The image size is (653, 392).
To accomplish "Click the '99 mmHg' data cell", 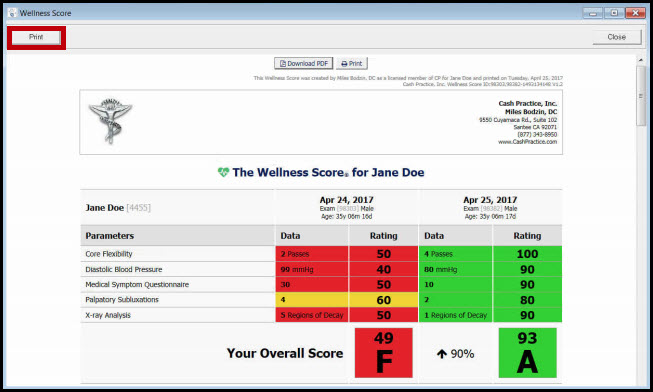I will coord(312,269).
